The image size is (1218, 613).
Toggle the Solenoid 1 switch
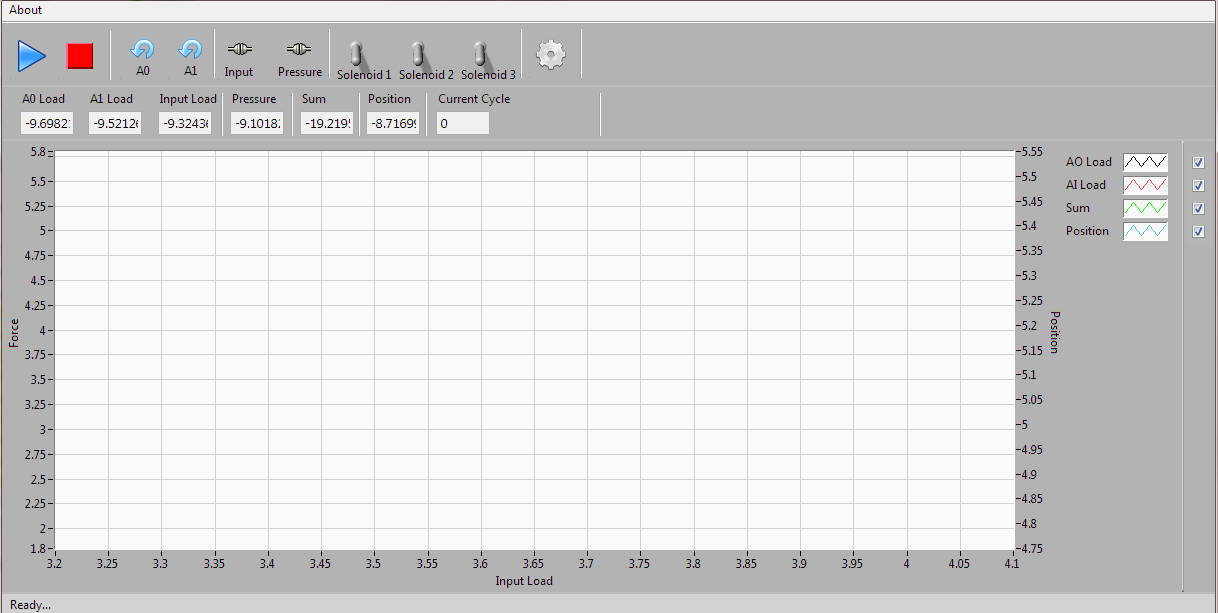coord(357,53)
